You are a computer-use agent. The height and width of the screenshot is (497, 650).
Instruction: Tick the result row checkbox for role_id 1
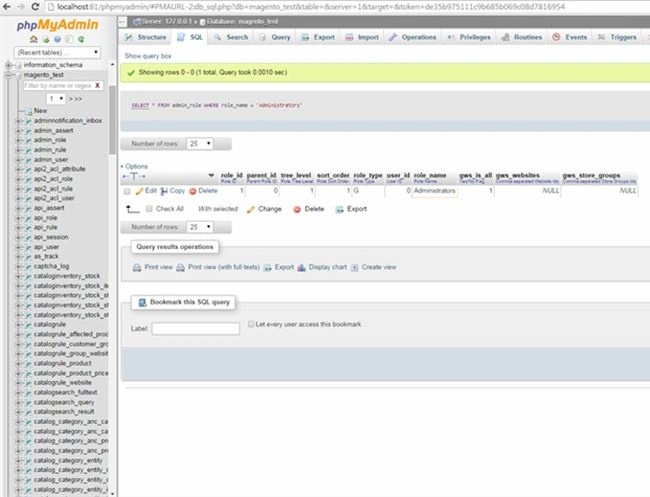pyautogui.click(x=127, y=191)
